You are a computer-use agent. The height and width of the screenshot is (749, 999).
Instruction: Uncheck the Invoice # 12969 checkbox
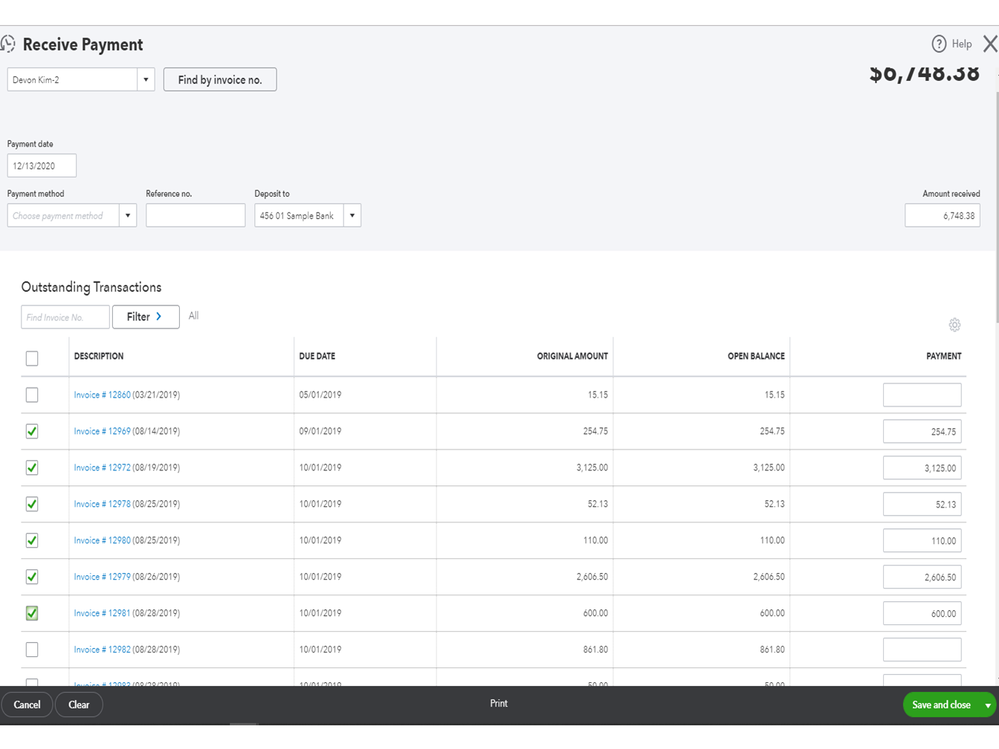coord(32,431)
